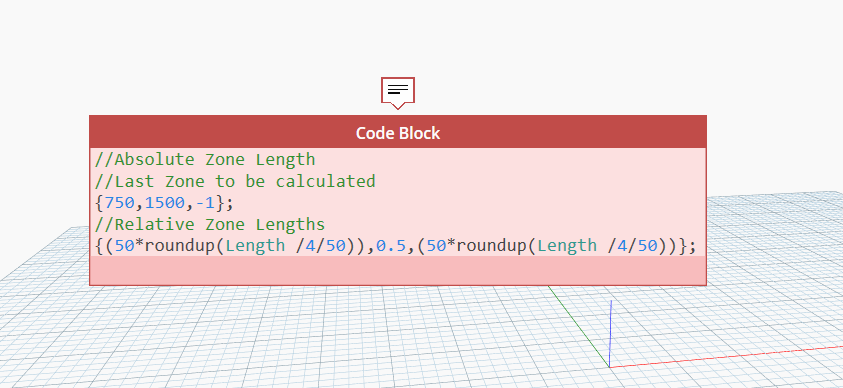Click the first Length variable
The width and height of the screenshot is (843, 388).
point(255,246)
